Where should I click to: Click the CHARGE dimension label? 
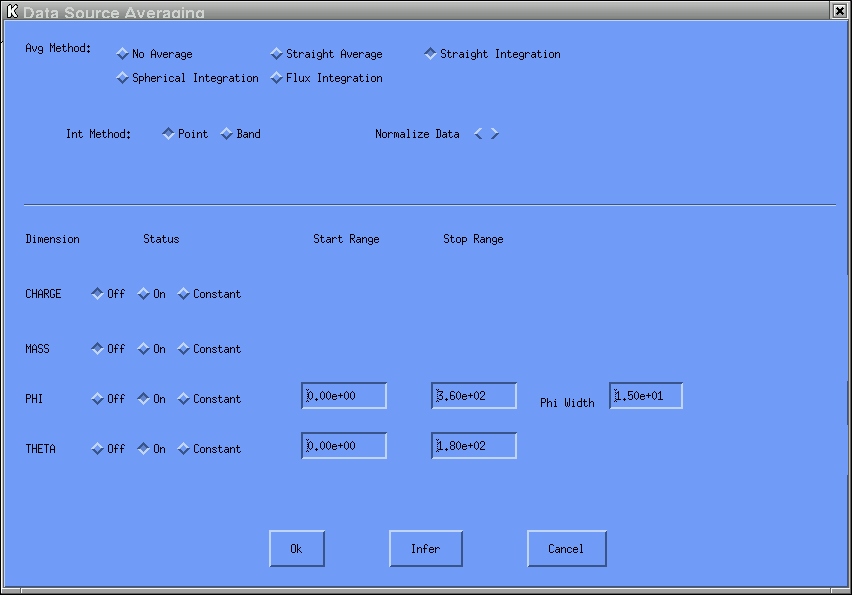coord(43,294)
